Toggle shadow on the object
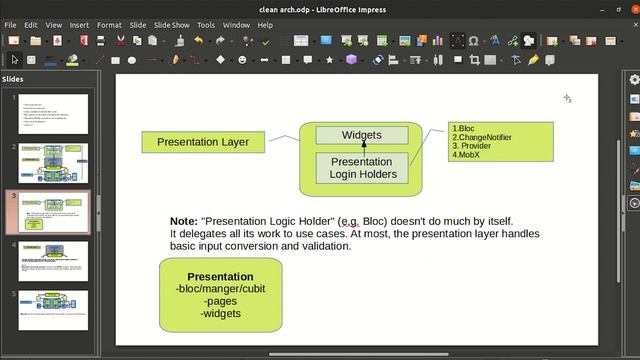 pyautogui.click(x=458, y=60)
